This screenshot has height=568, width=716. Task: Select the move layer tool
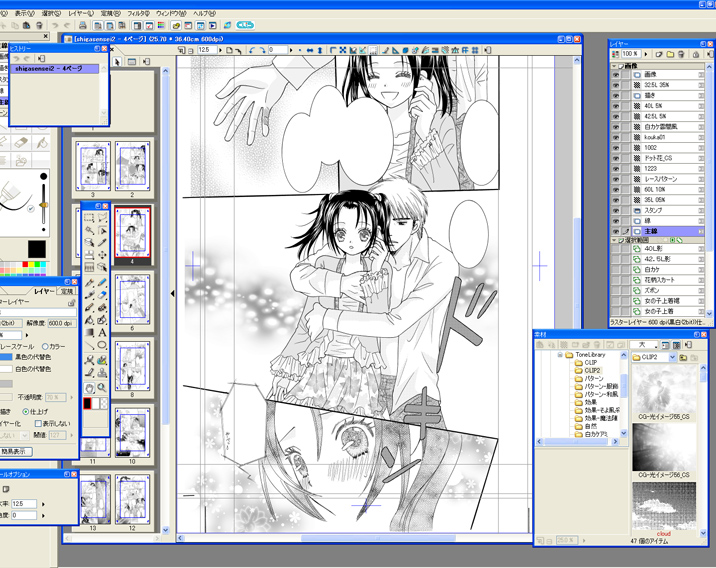coord(102,255)
